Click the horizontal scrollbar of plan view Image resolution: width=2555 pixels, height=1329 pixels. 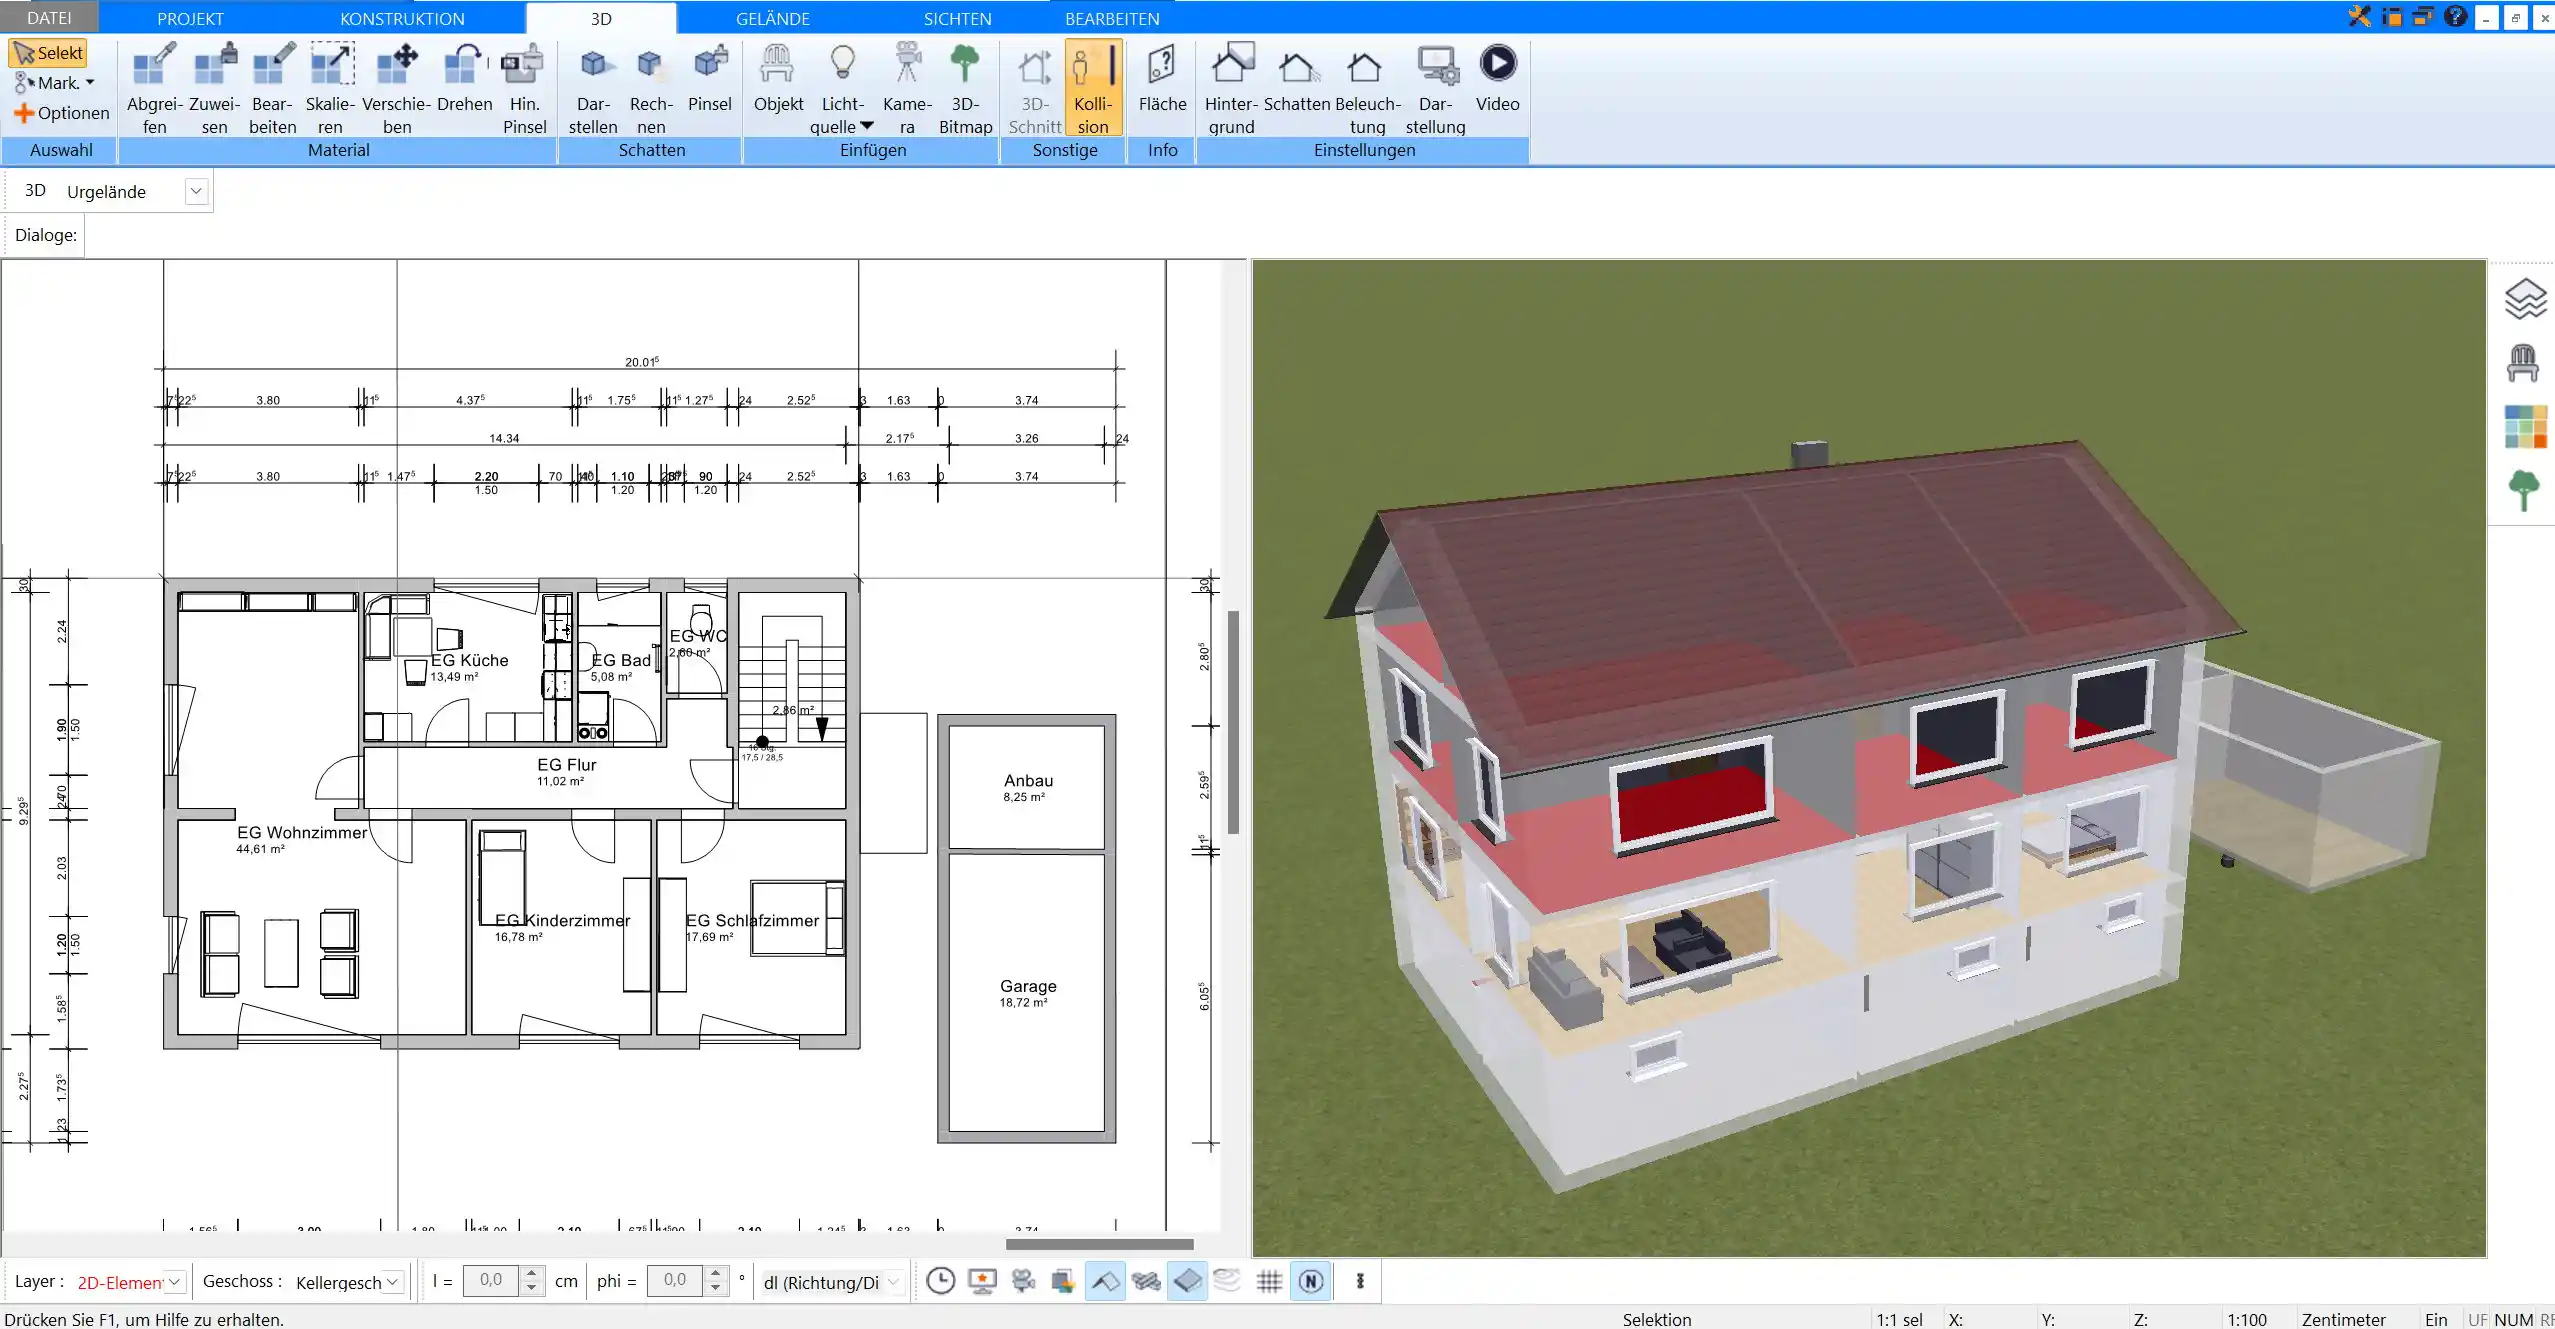pos(1099,1244)
